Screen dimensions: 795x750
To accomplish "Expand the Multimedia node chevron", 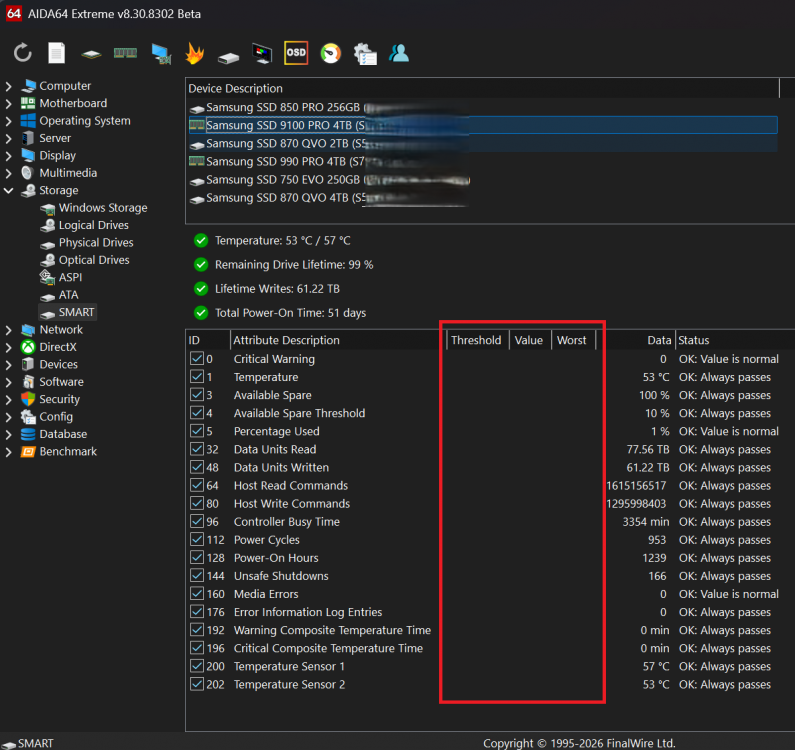I will (8, 173).
